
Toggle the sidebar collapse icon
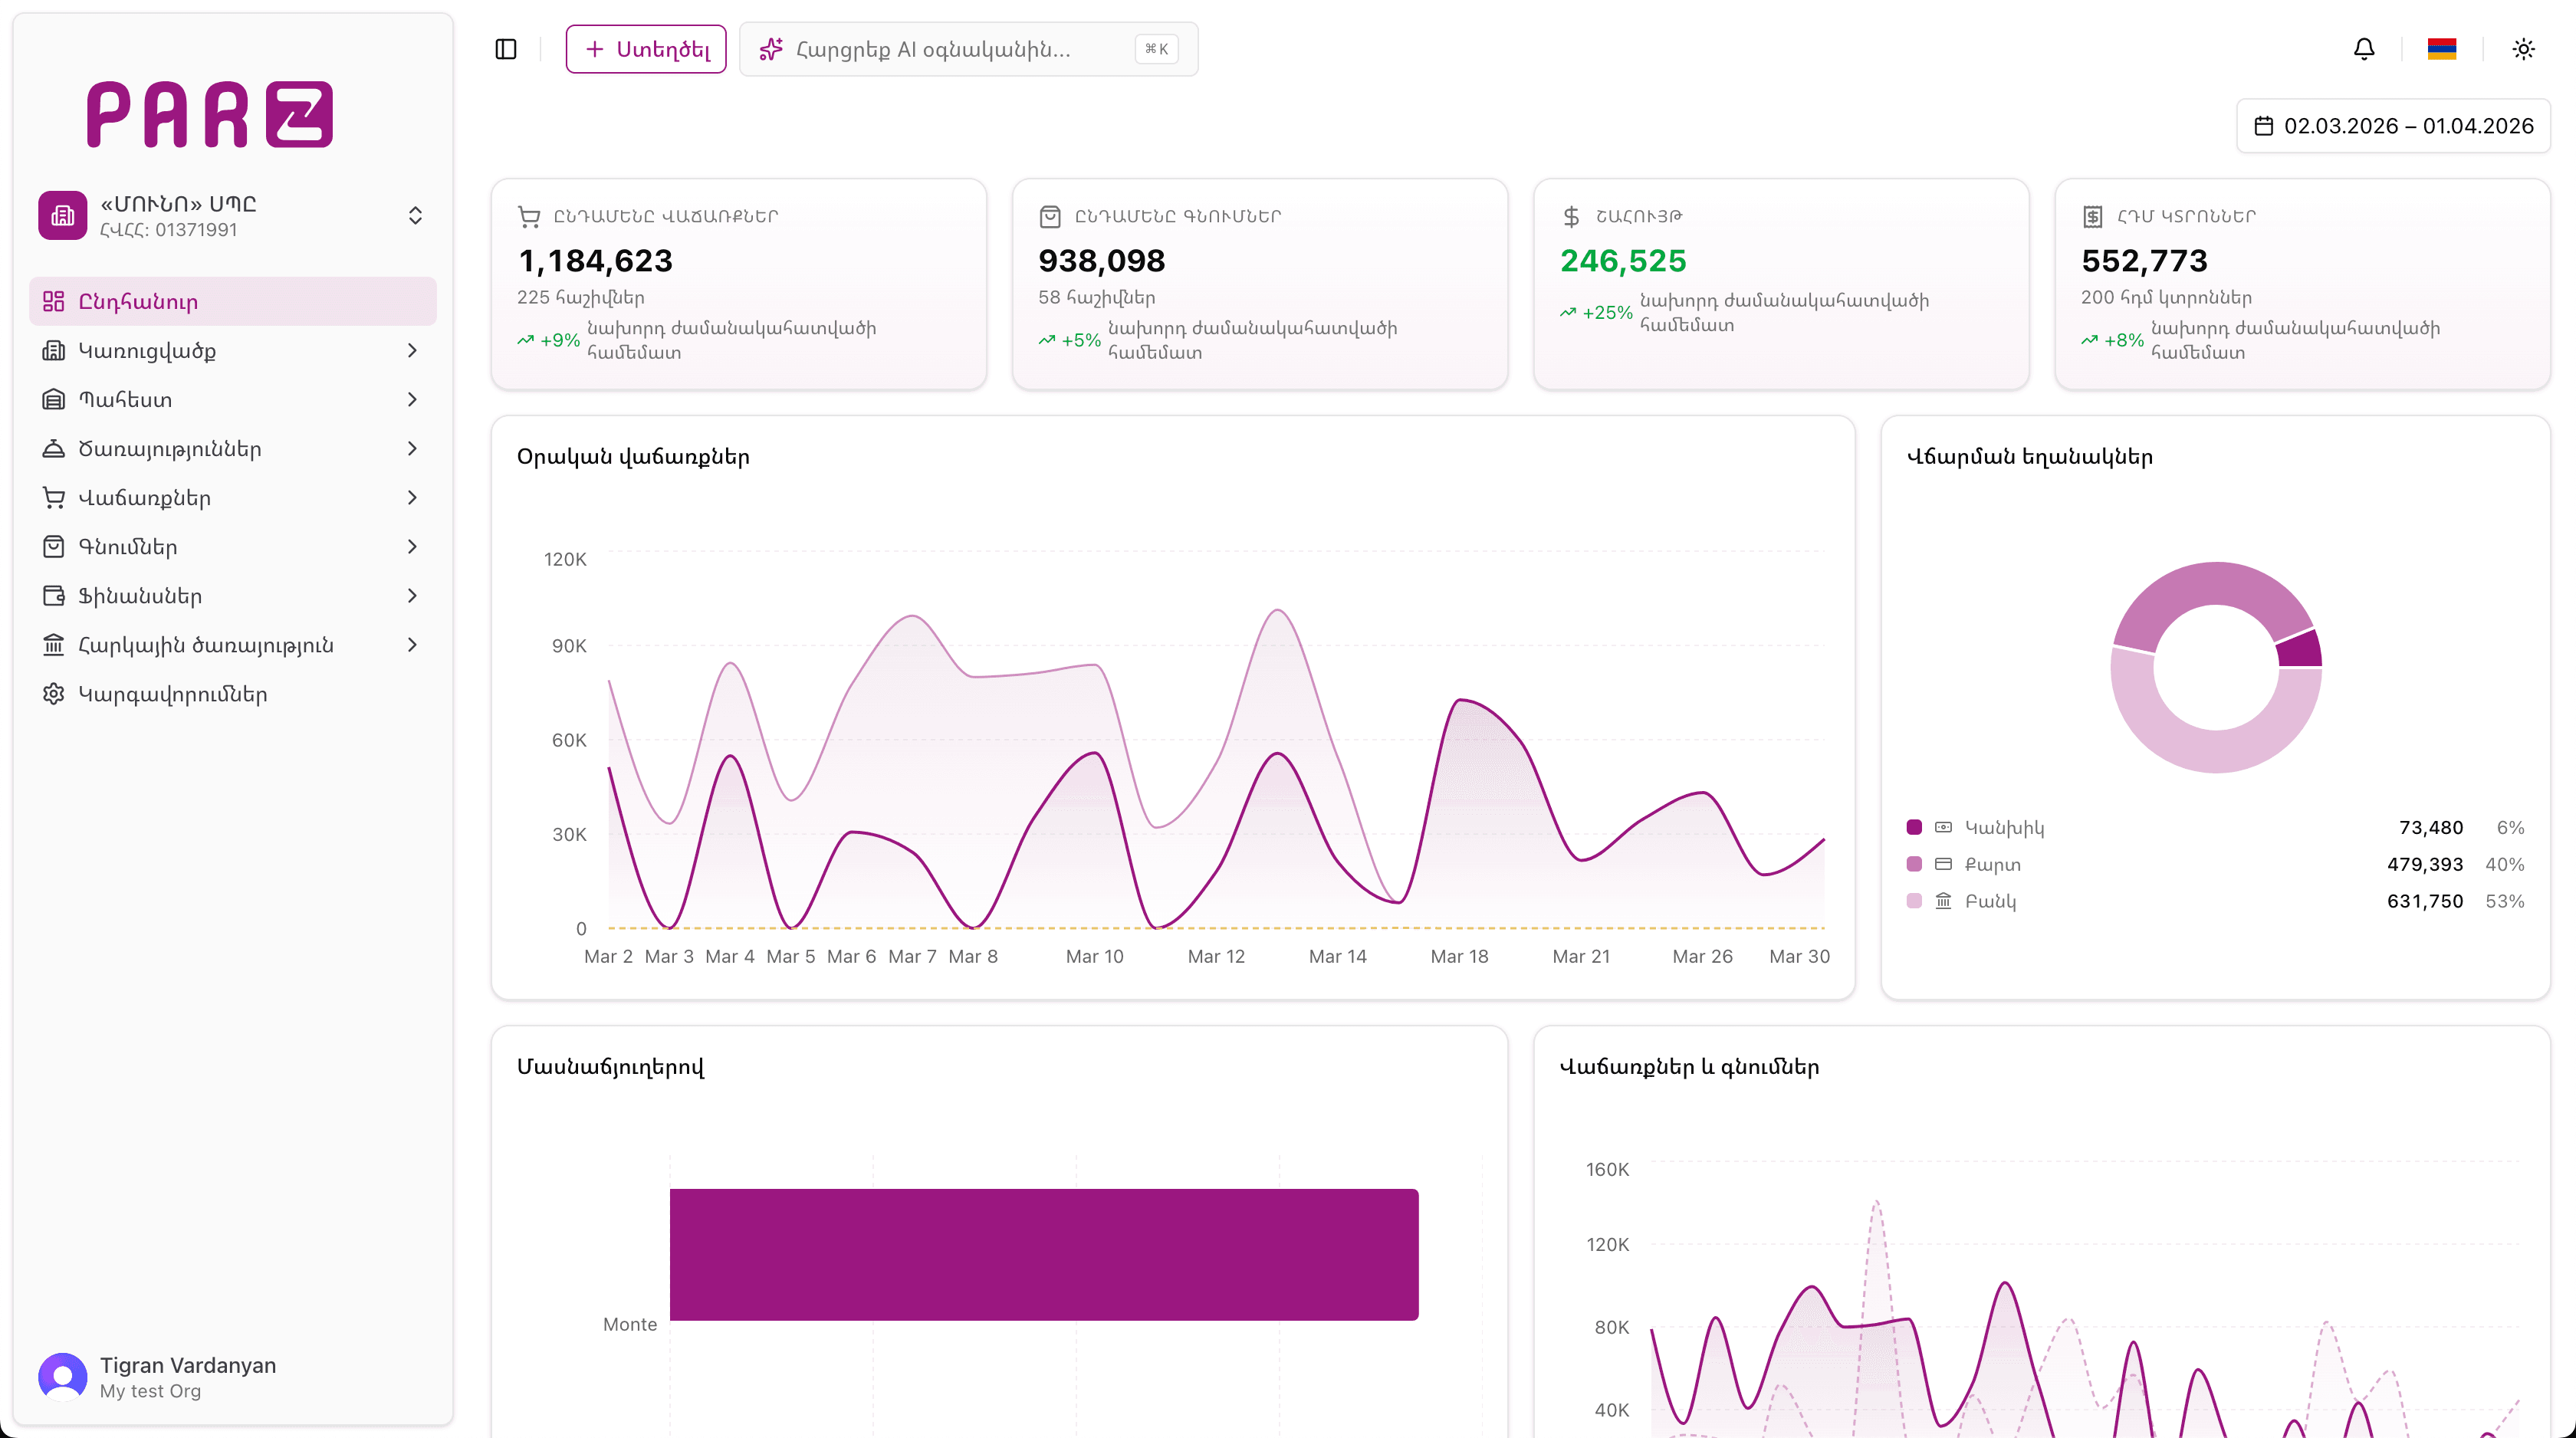pyautogui.click(x=506, y=49)
